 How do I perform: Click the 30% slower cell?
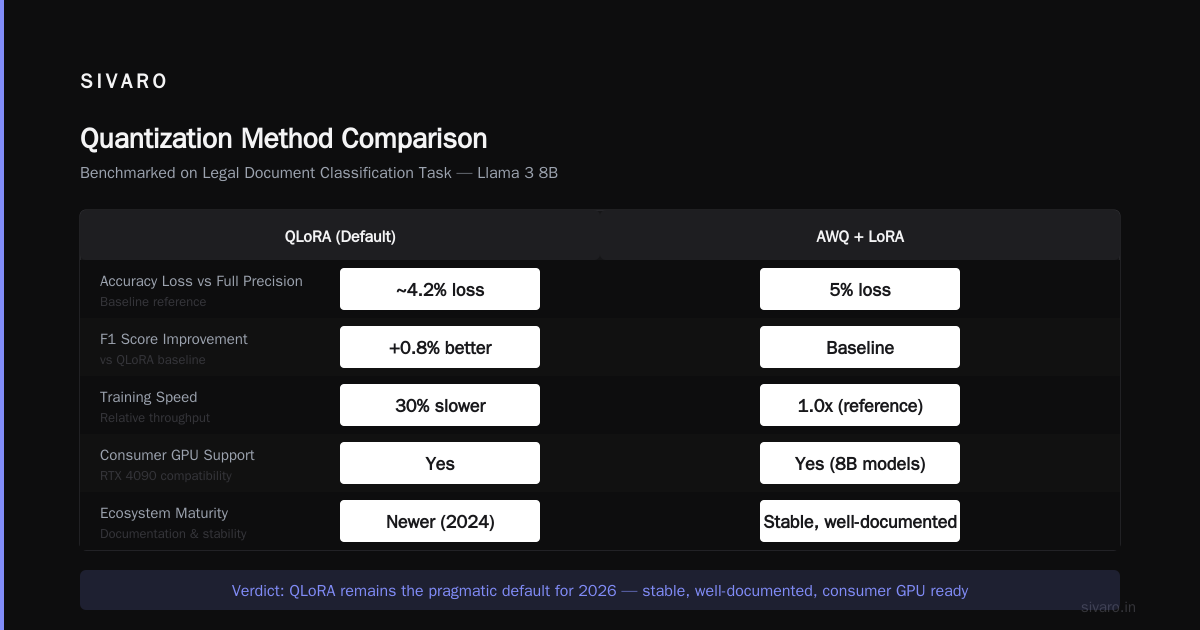[x=440, y=406]
